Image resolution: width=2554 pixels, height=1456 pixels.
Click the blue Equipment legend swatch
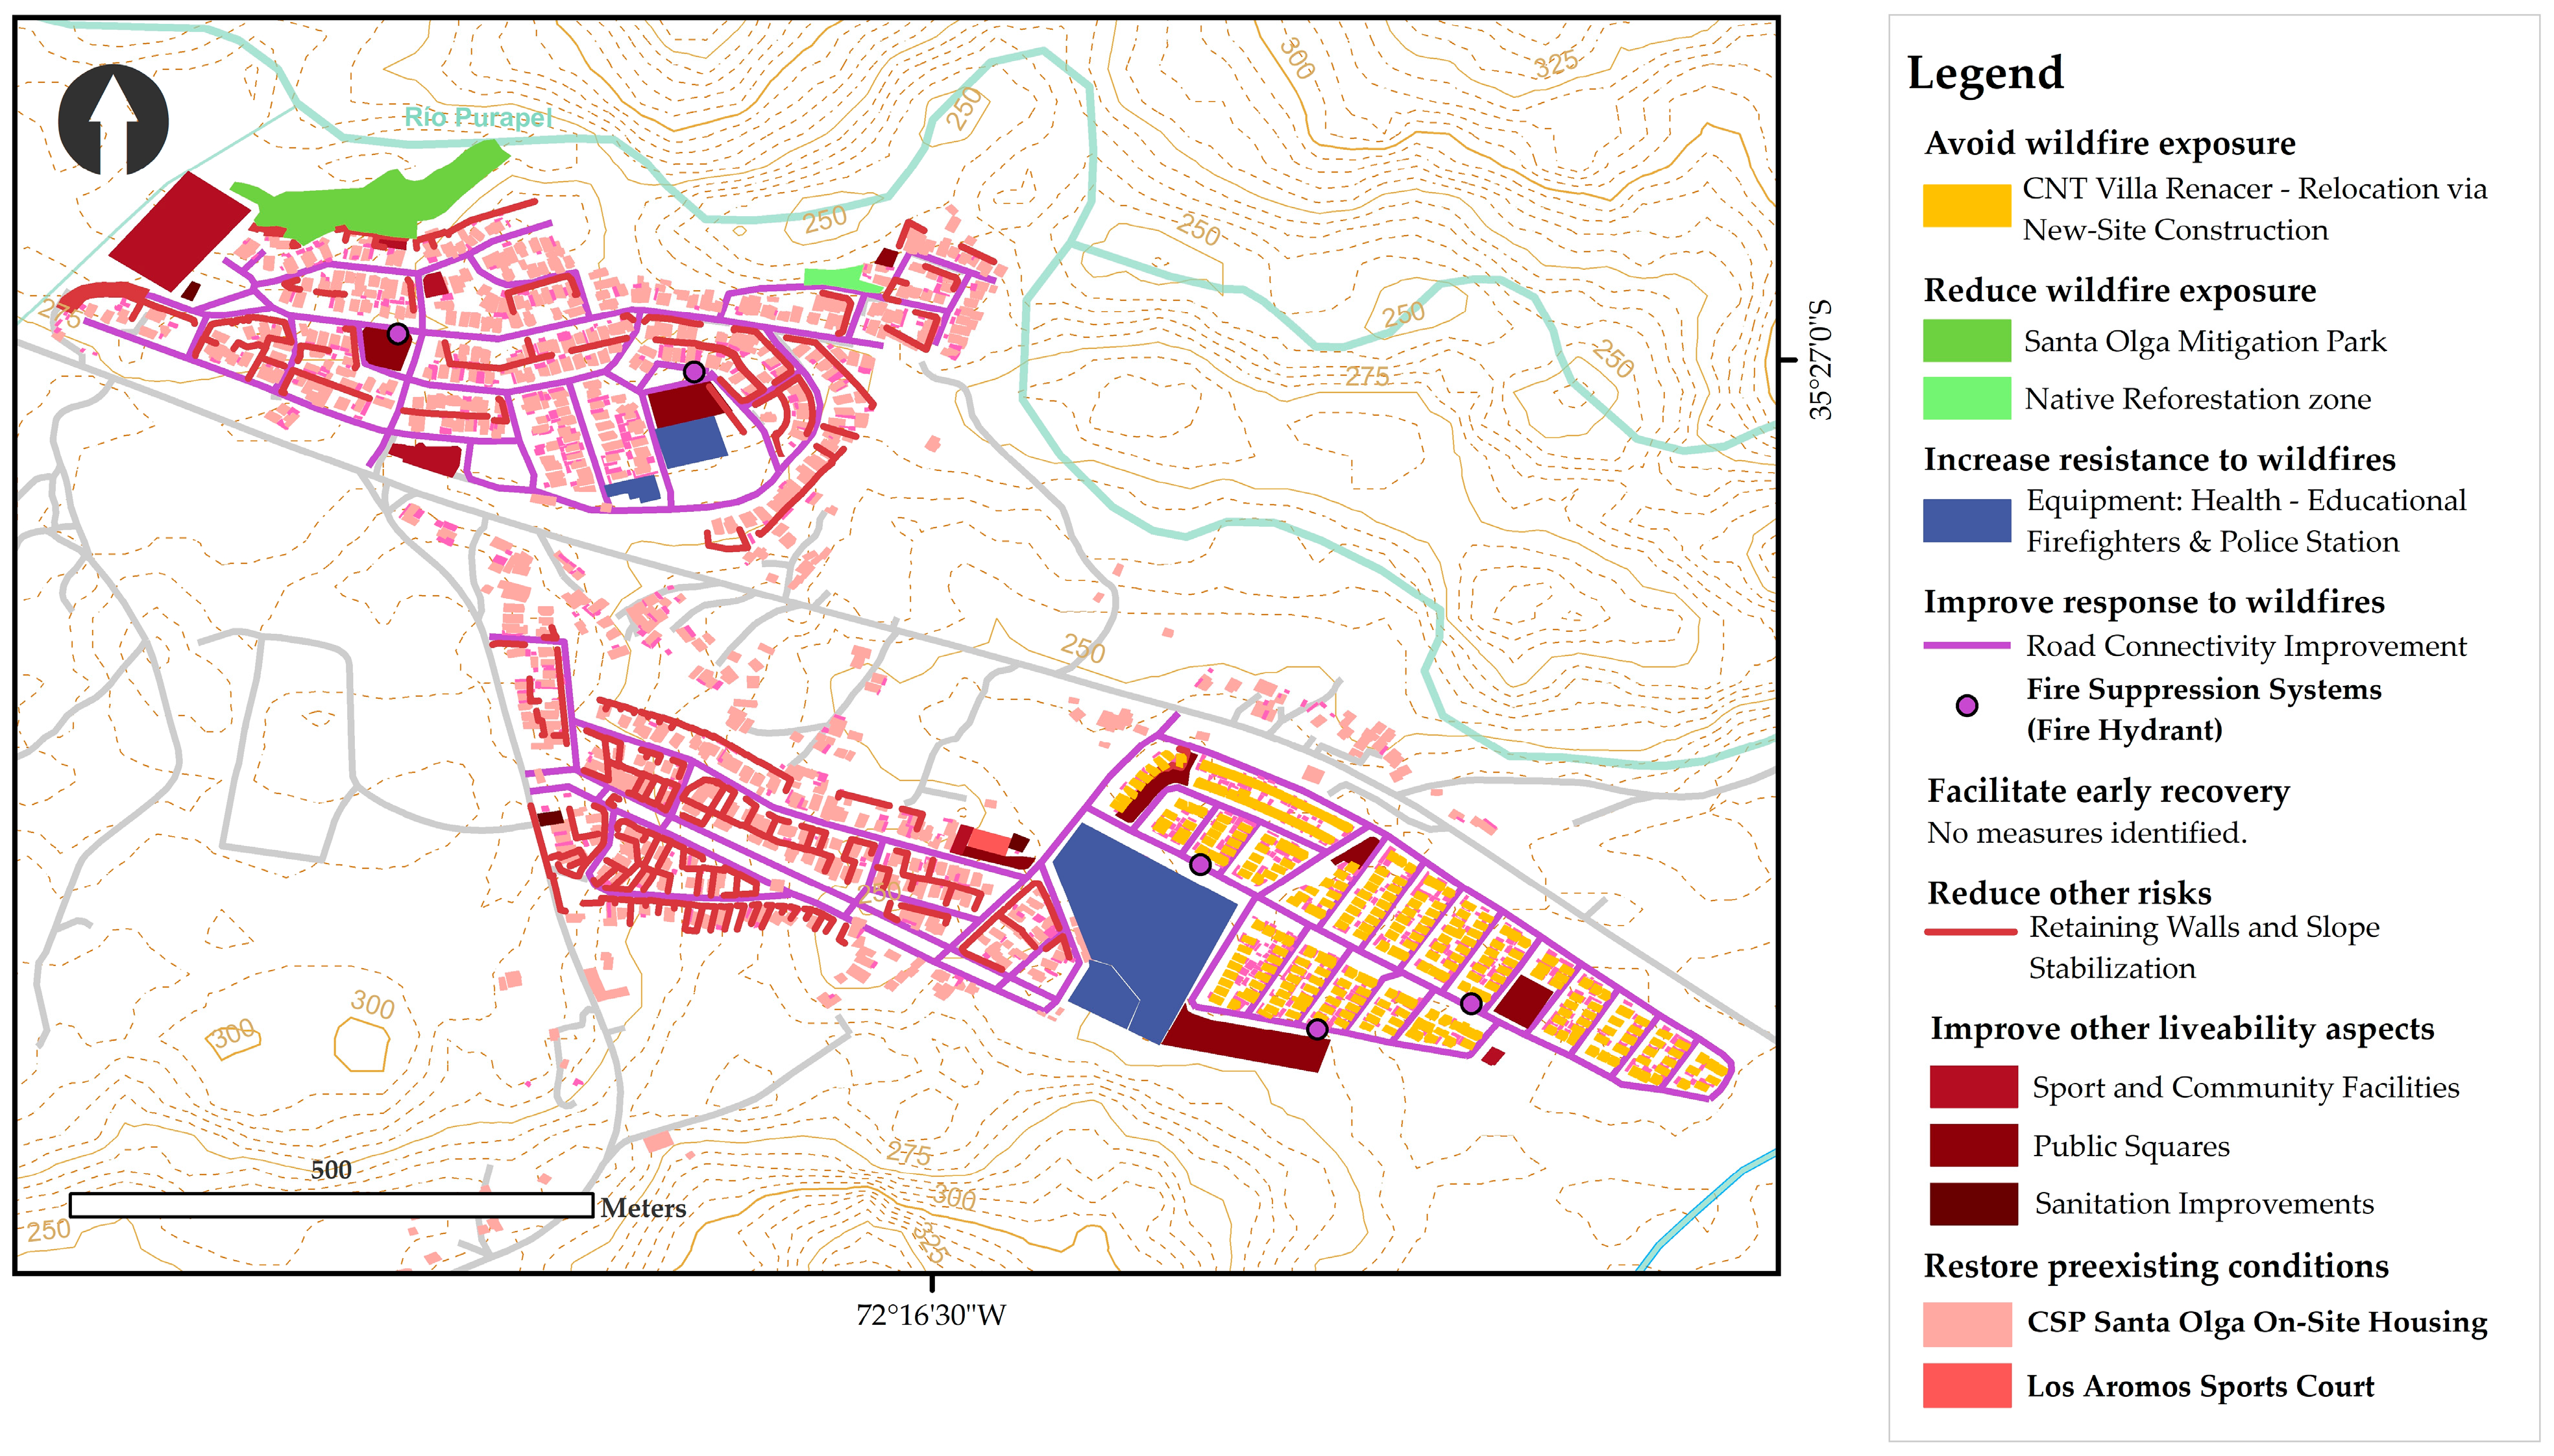(1966, 521)
